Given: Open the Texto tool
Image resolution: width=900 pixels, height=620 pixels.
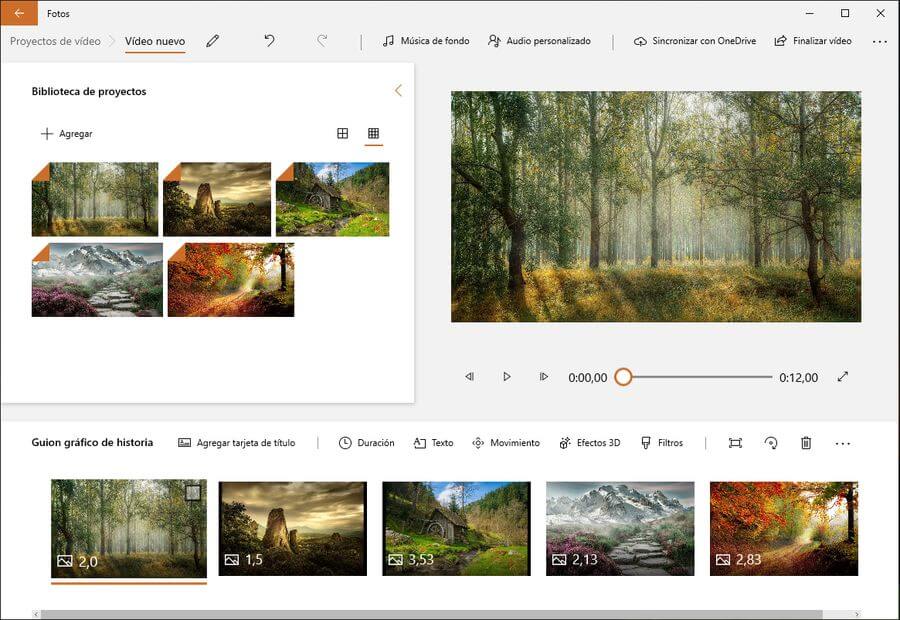Looking at the screenshot, I should 433,443.
